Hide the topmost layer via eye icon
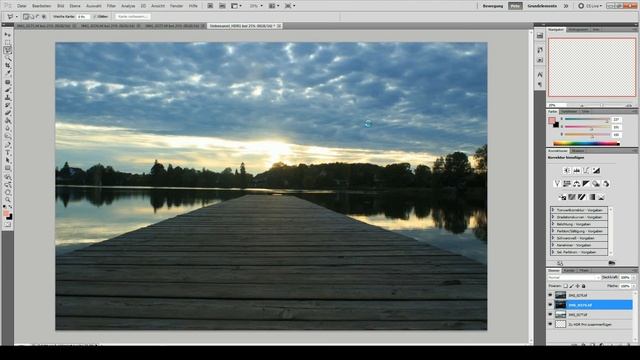 point(550,295)
